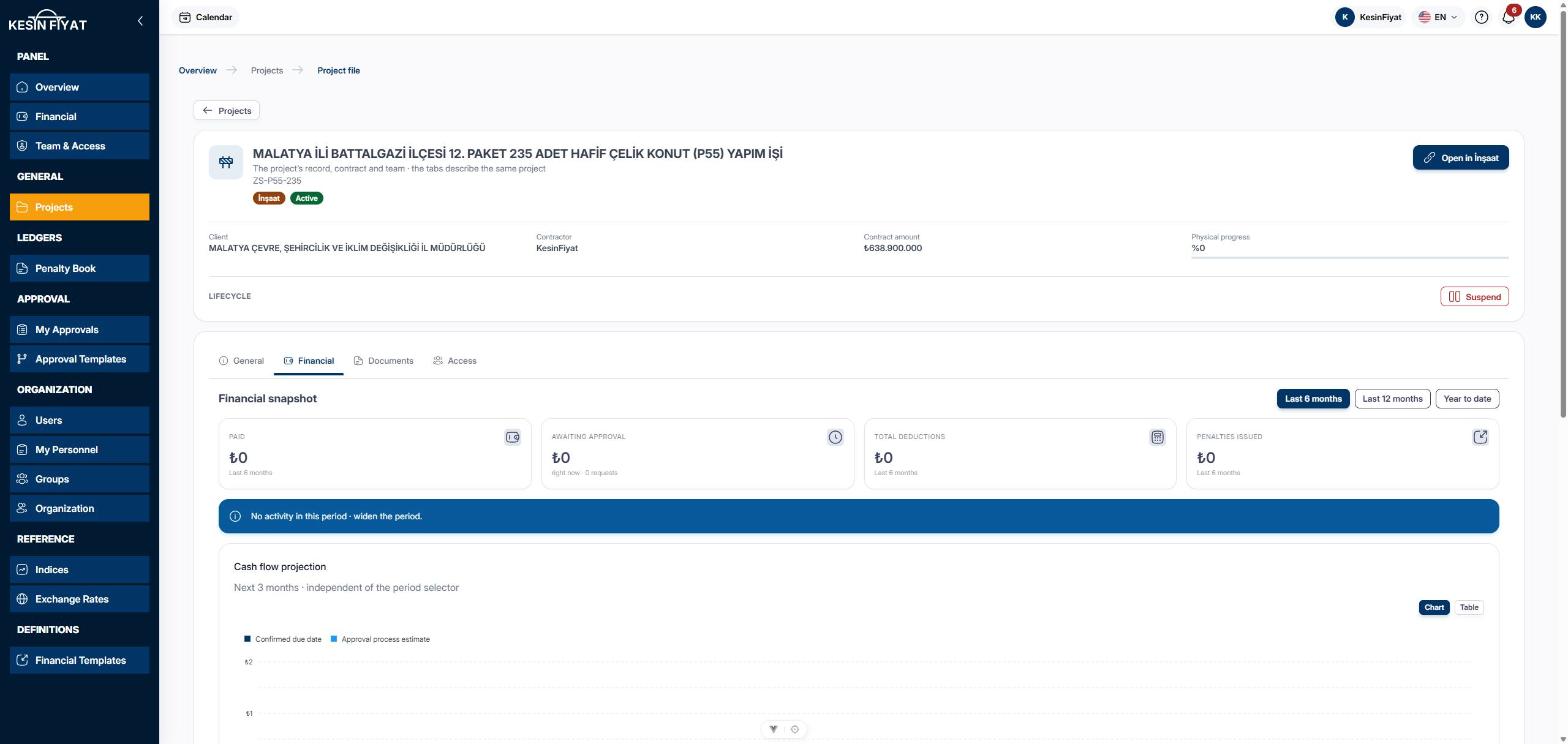This screenshot has width=1568, height=744.
Task: Click the Overview breadcrumb link
Action: pos(198,71)
